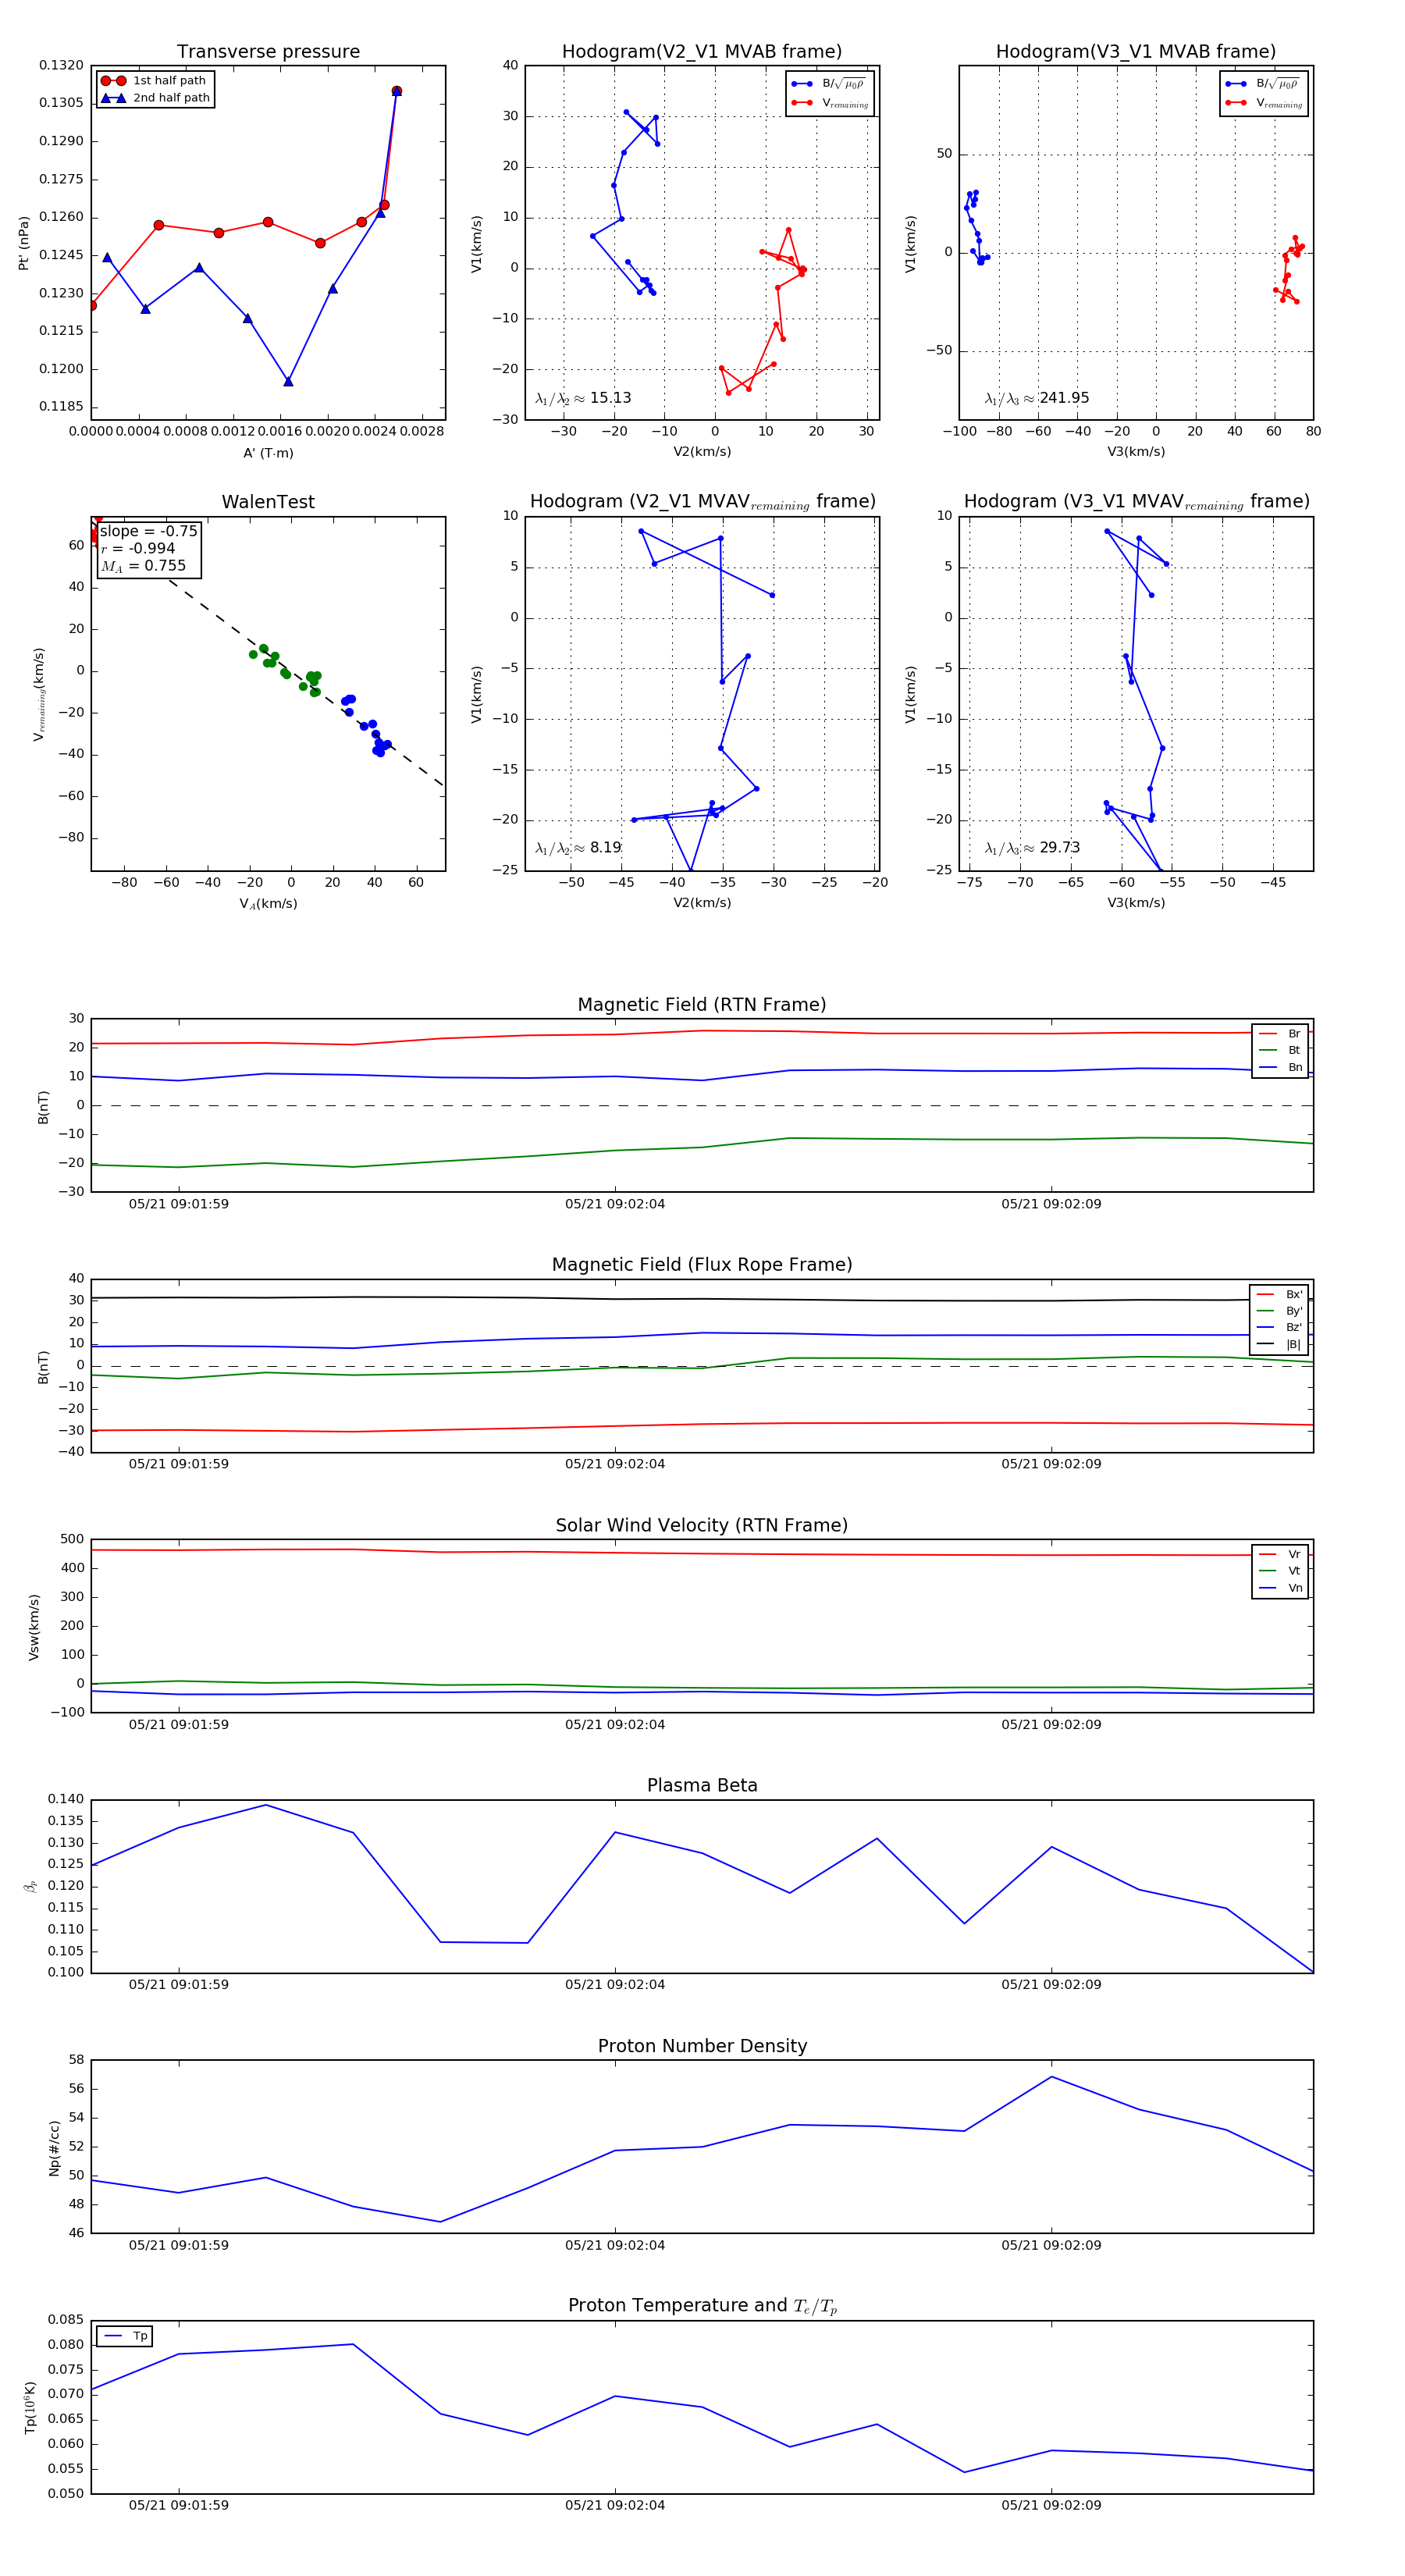Click the eigenvalue ratio text '241.95'
The height and width of the screenshot is (2576, 1405).
pos(1064,398)
